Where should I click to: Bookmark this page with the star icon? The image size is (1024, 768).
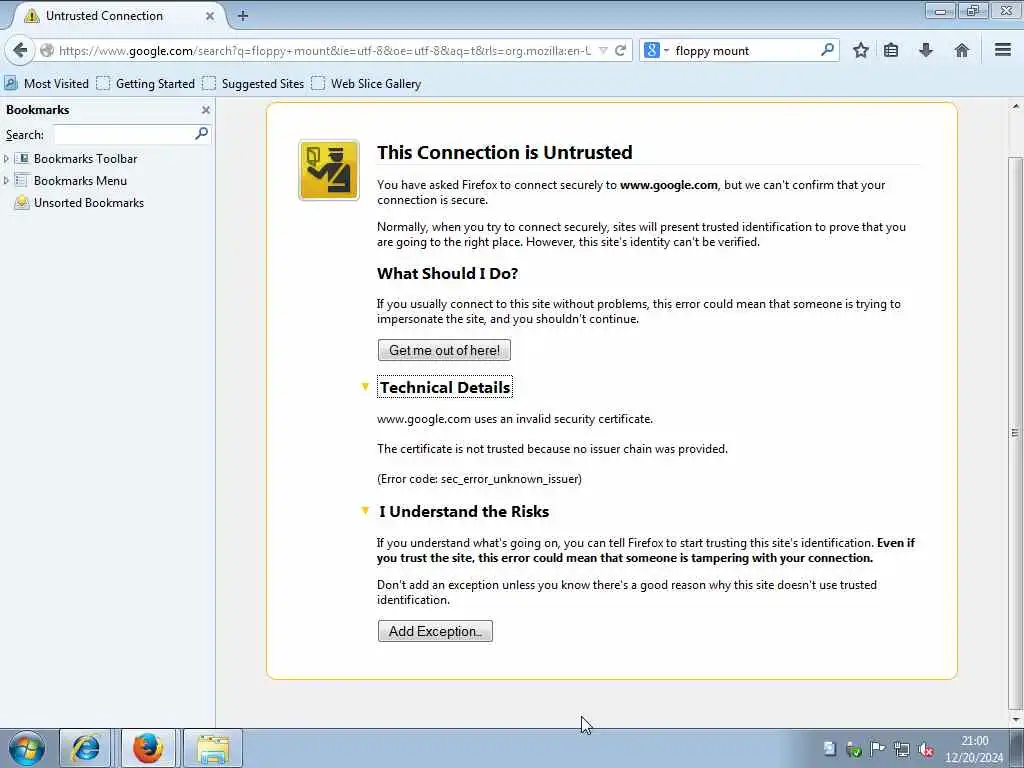click(861, 50)
